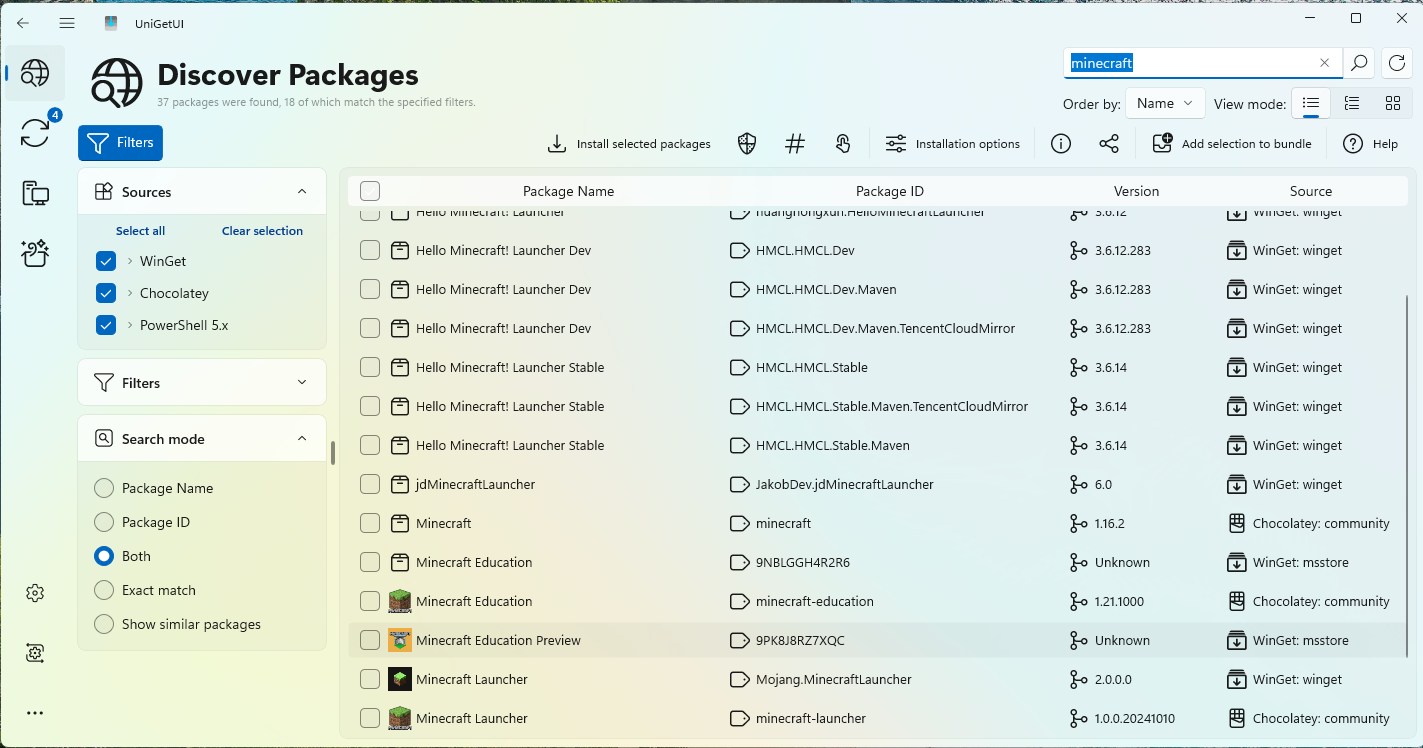The width and height of the screenshot is (1423, 748).
Task: Toggle the blue Filters button
Action: 120,143
